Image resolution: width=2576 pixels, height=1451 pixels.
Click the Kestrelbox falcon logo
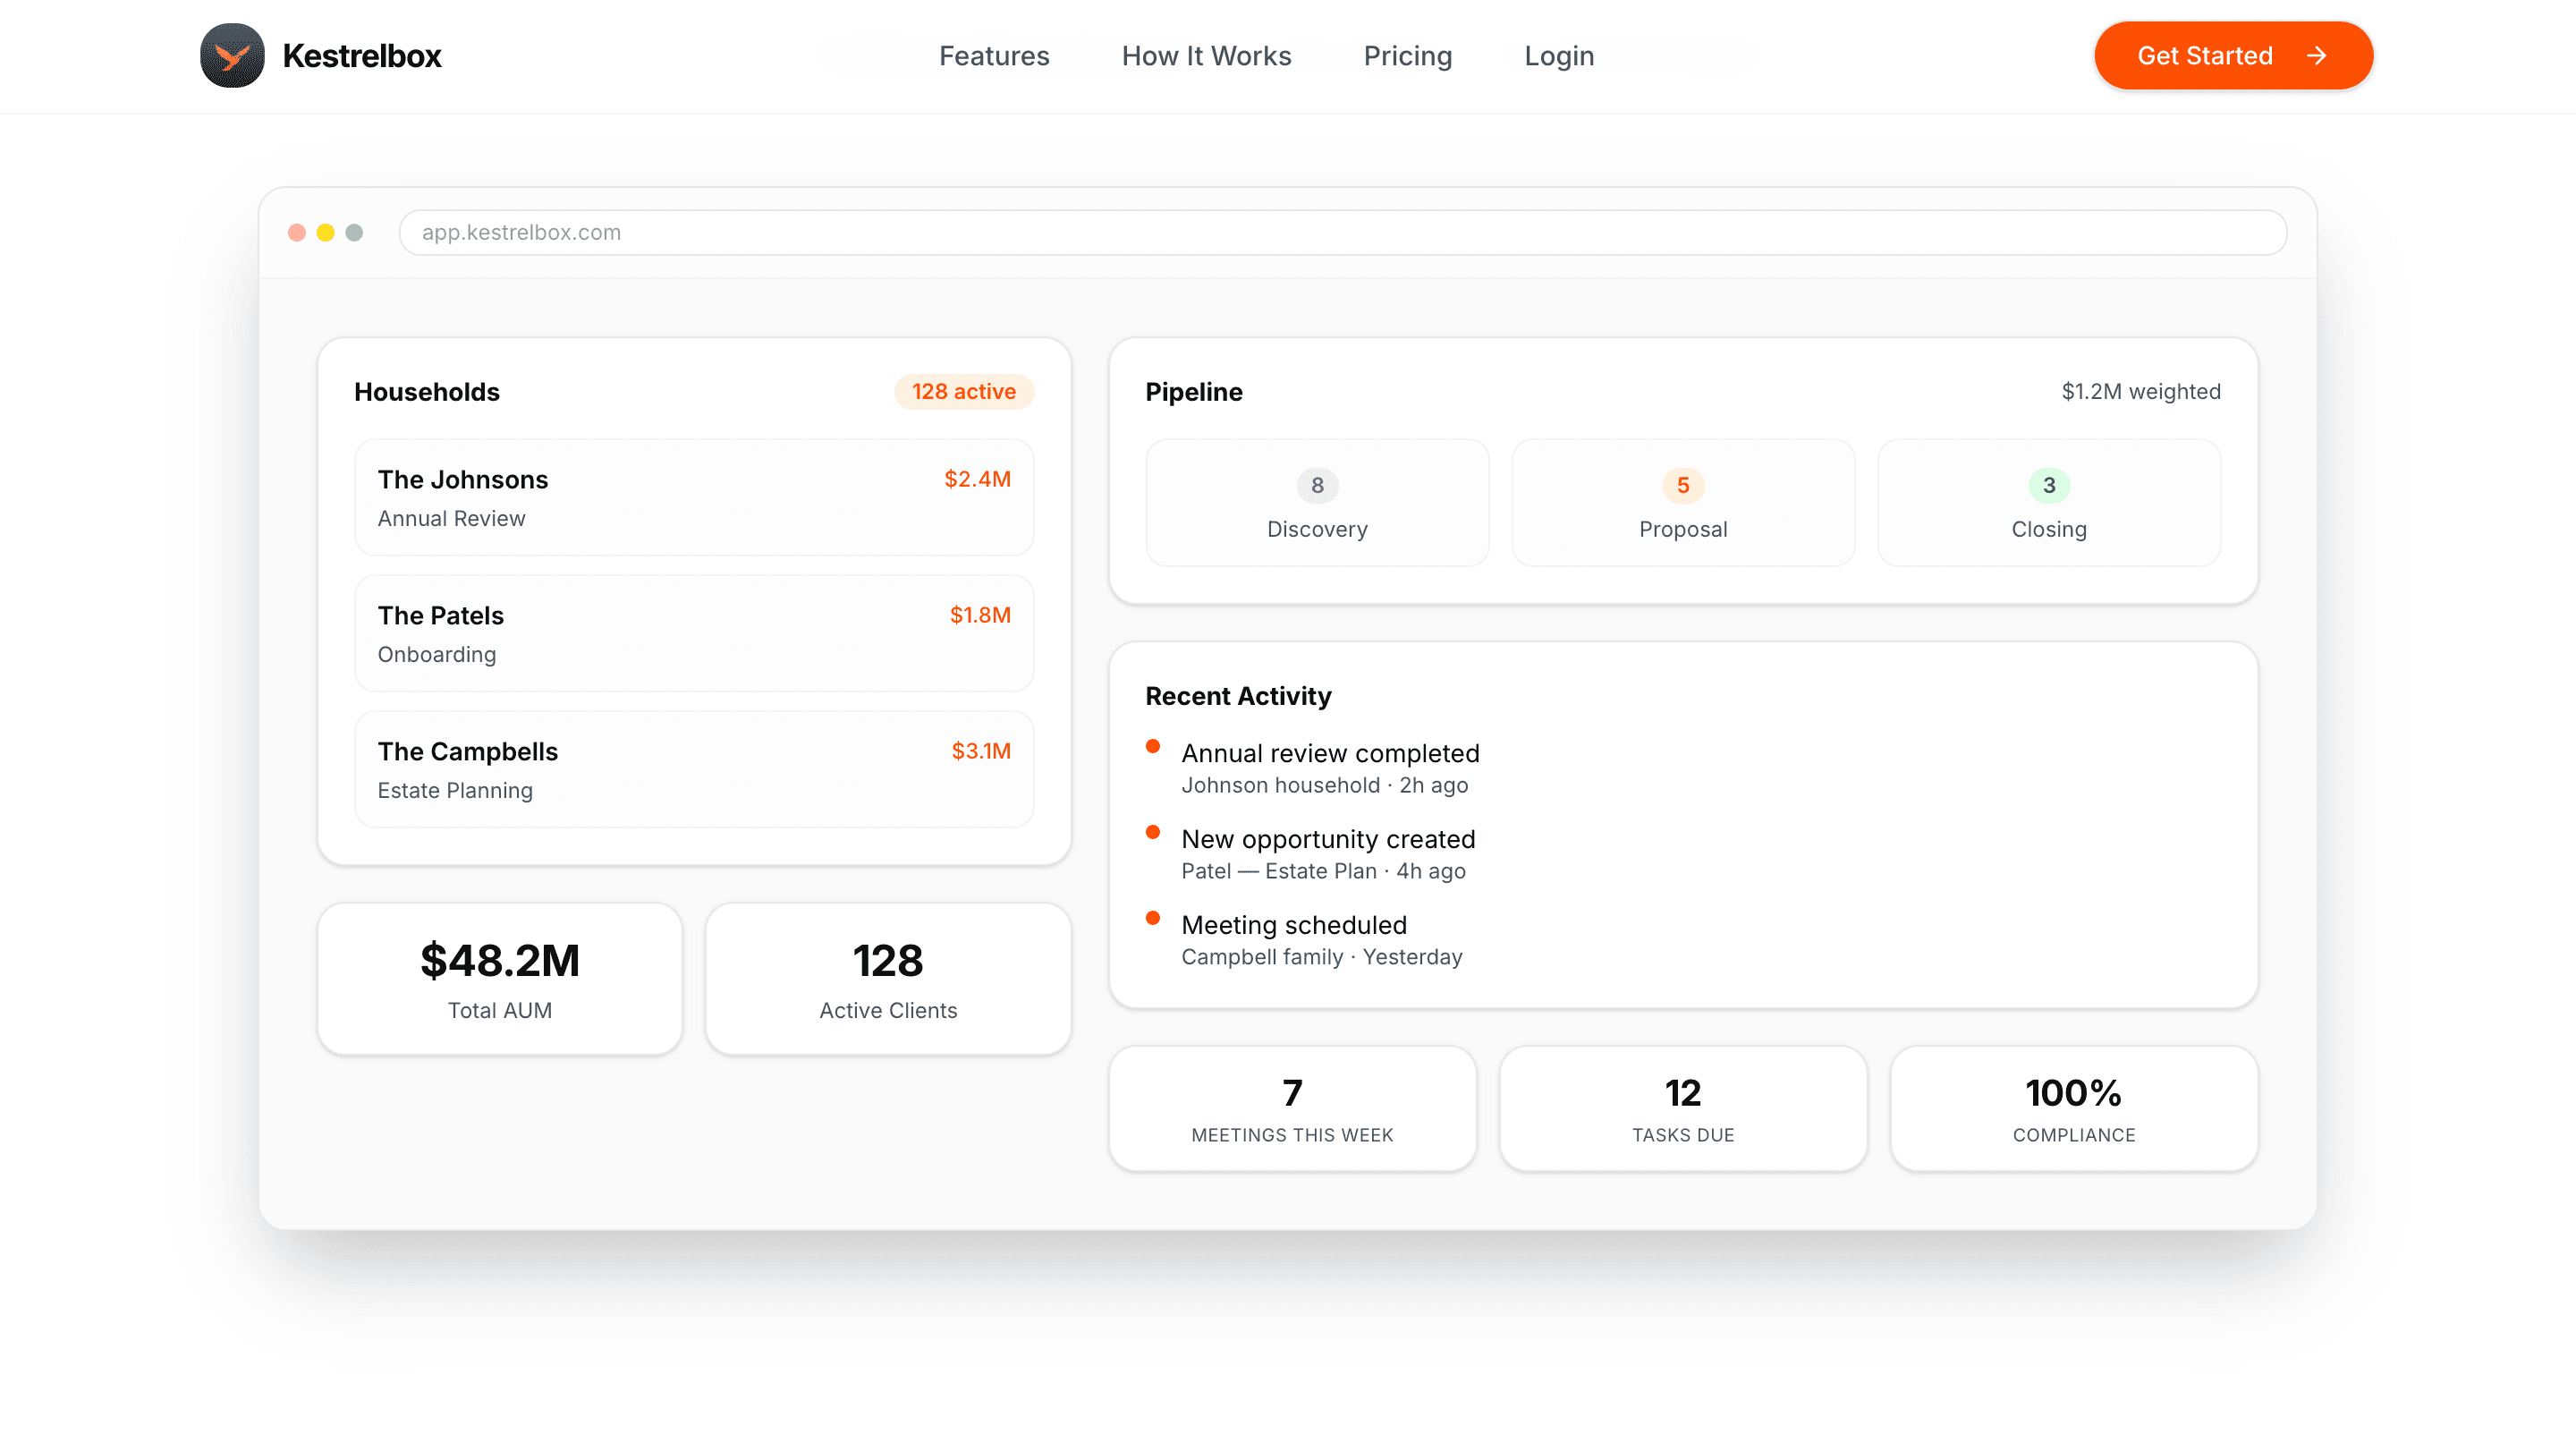[231, 55]
